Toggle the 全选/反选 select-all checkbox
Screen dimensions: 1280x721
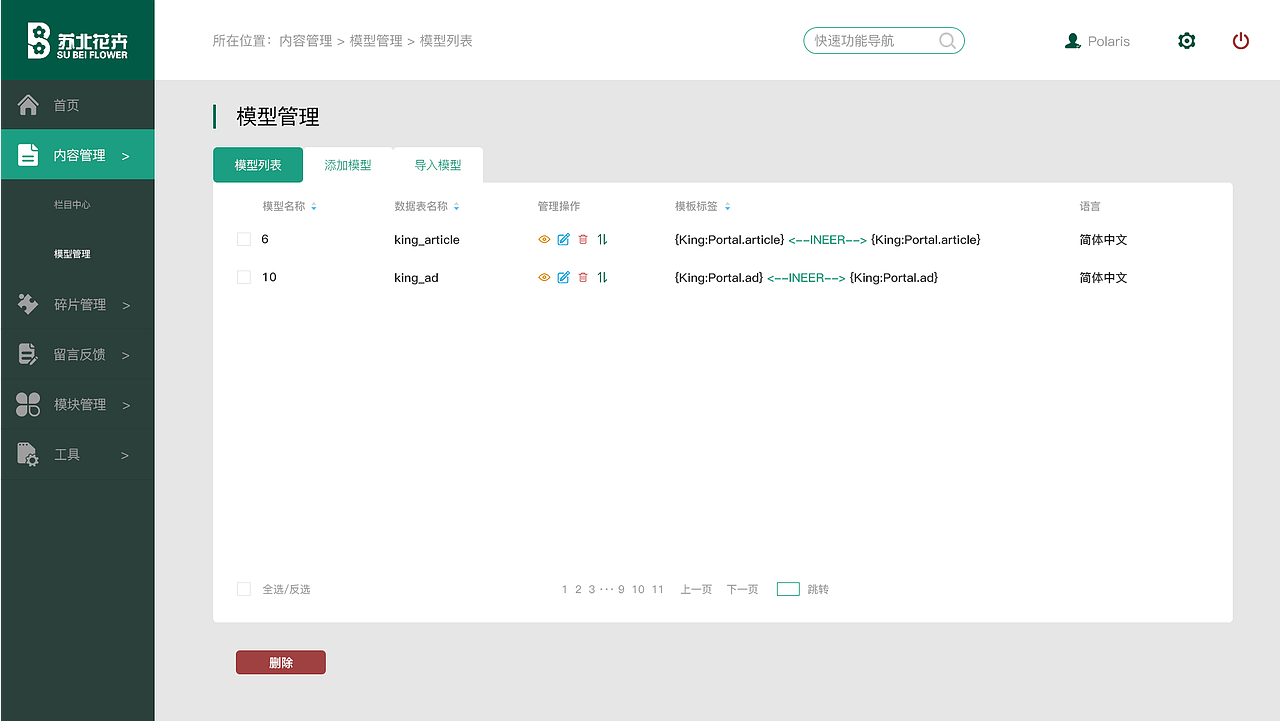tap(244, 589)
